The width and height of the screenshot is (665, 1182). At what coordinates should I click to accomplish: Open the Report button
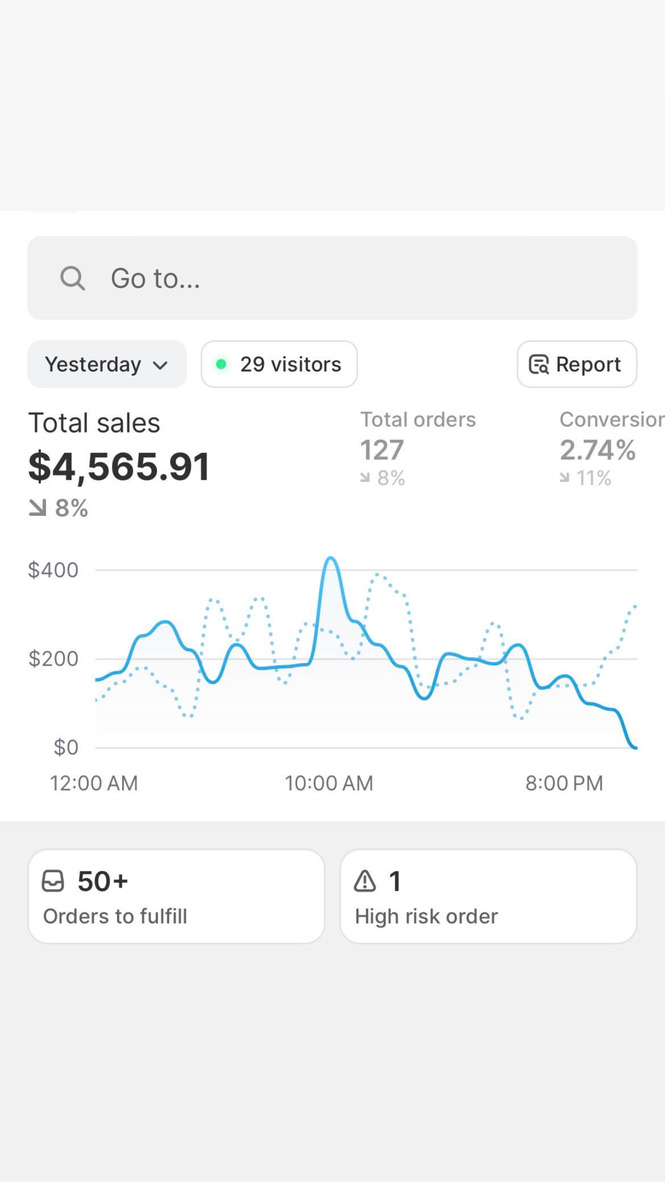click(x=577, y=364)
